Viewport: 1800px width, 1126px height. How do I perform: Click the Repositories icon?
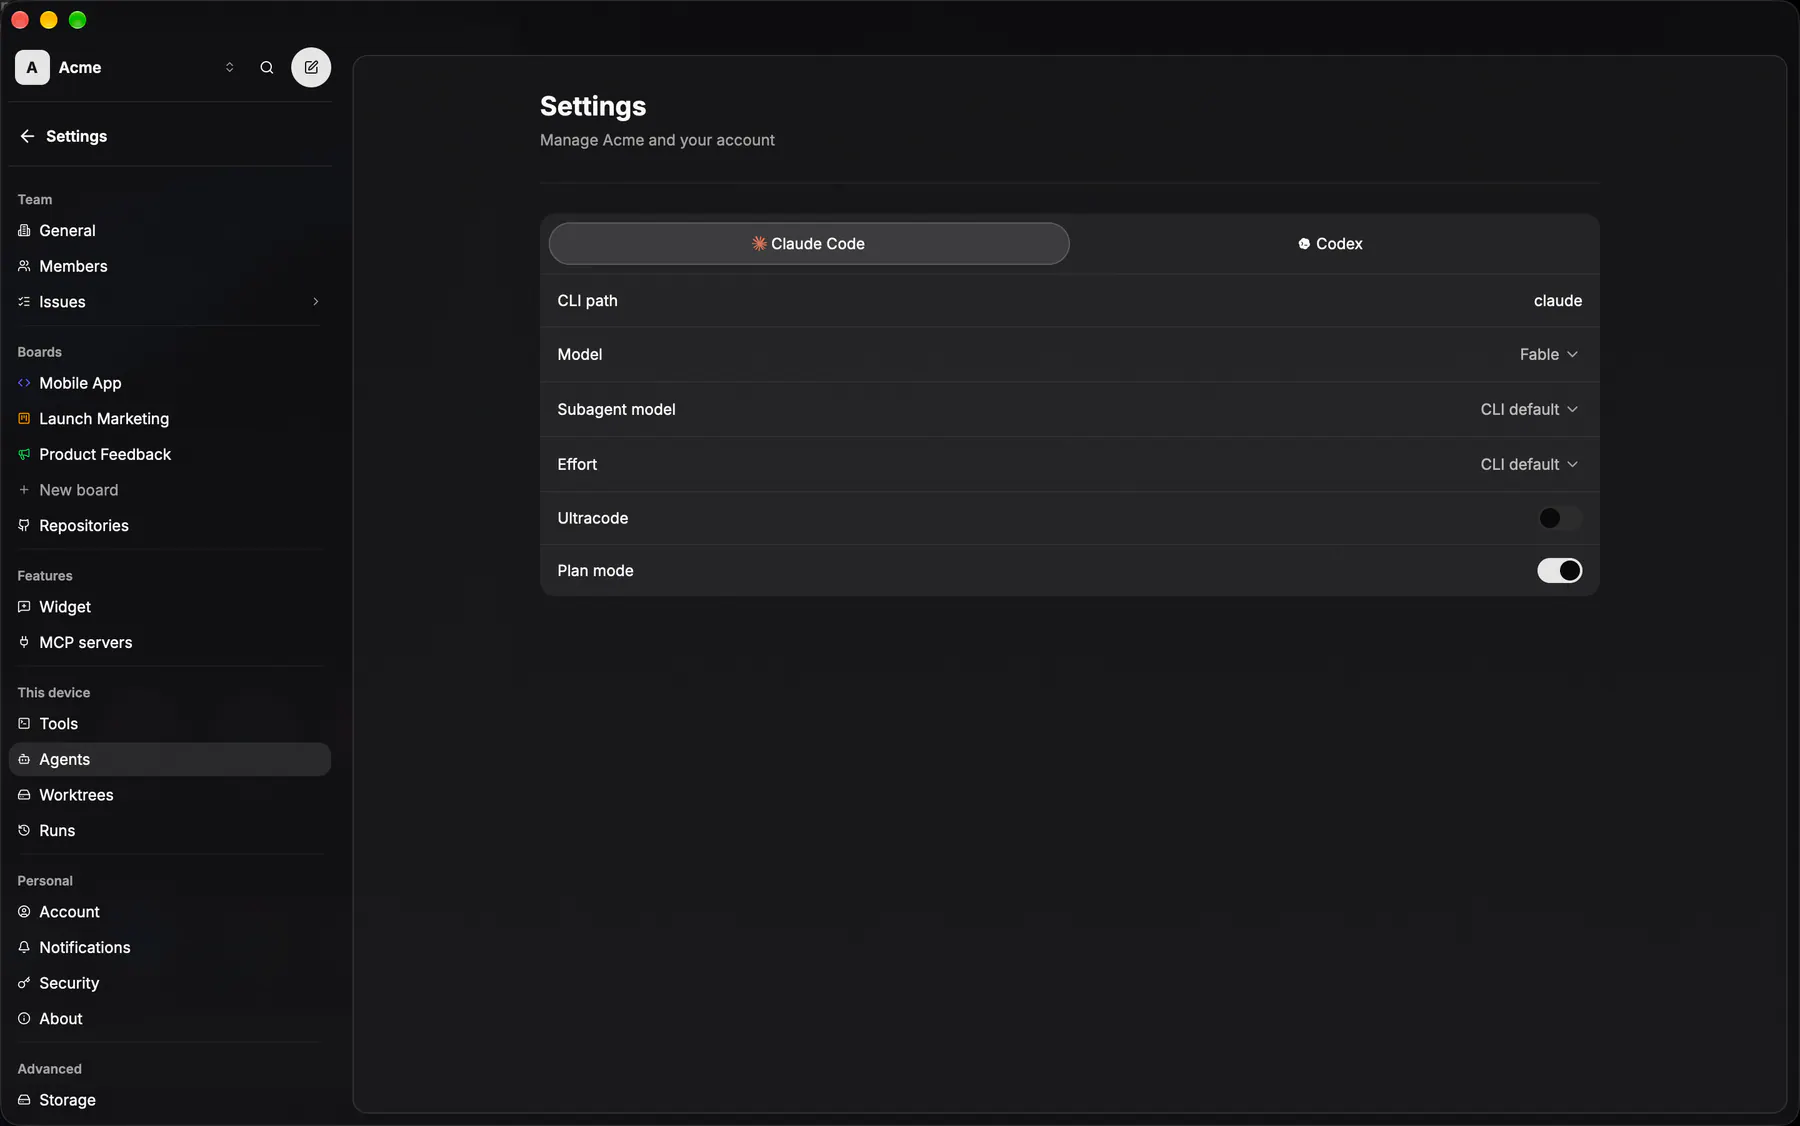tap(24, 526)
